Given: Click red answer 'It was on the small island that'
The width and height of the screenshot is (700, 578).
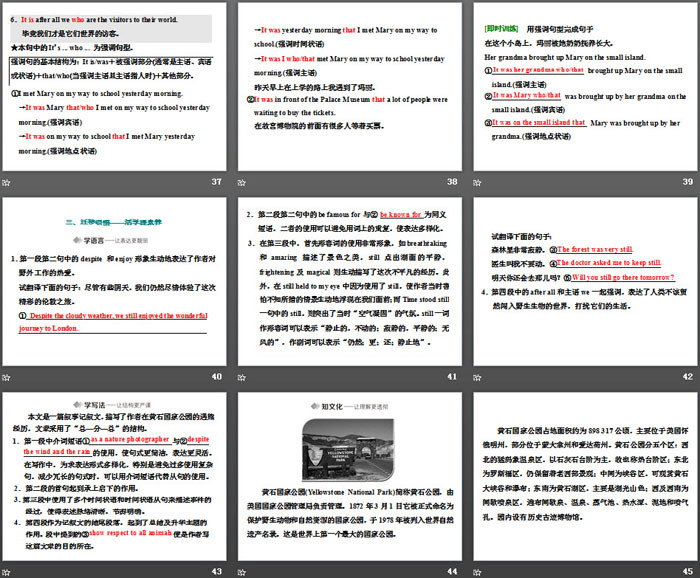Looking at the screenshot, I should pos(539,122).
